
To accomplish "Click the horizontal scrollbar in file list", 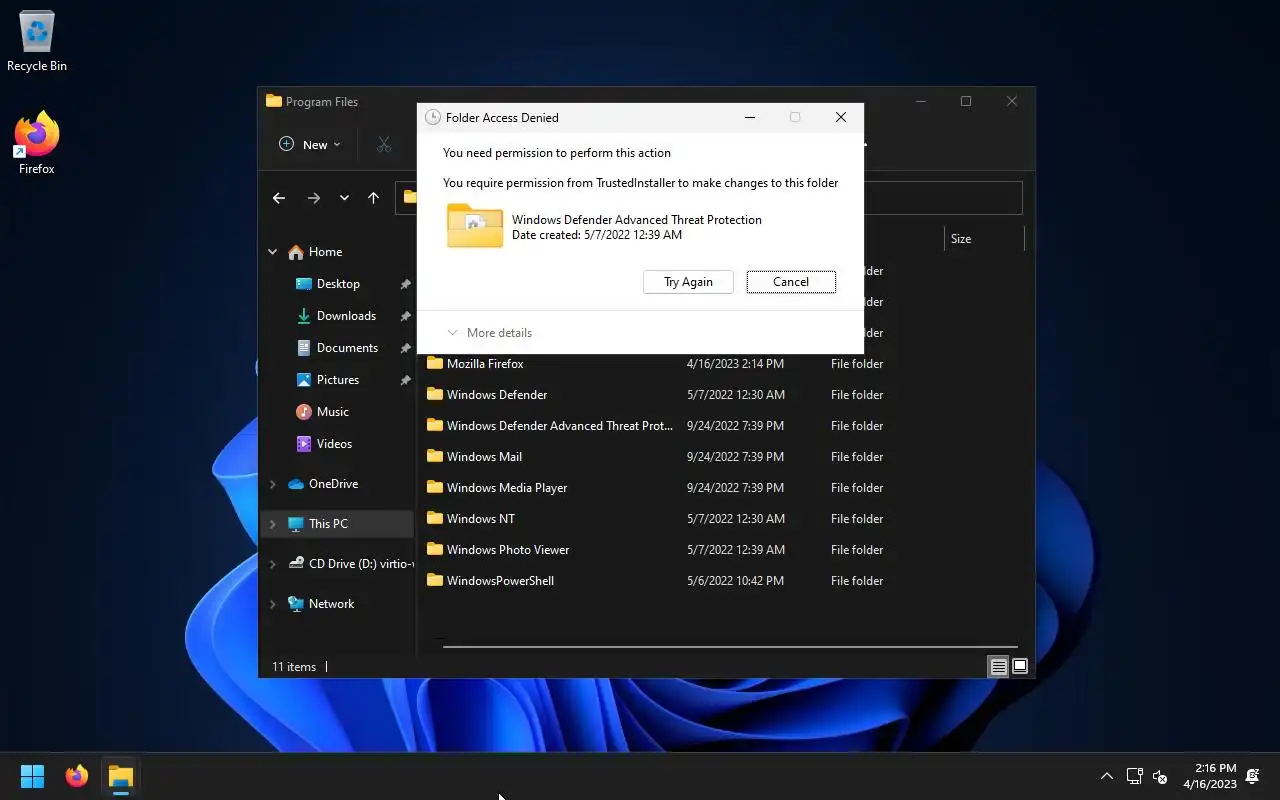I will (730, 647).
